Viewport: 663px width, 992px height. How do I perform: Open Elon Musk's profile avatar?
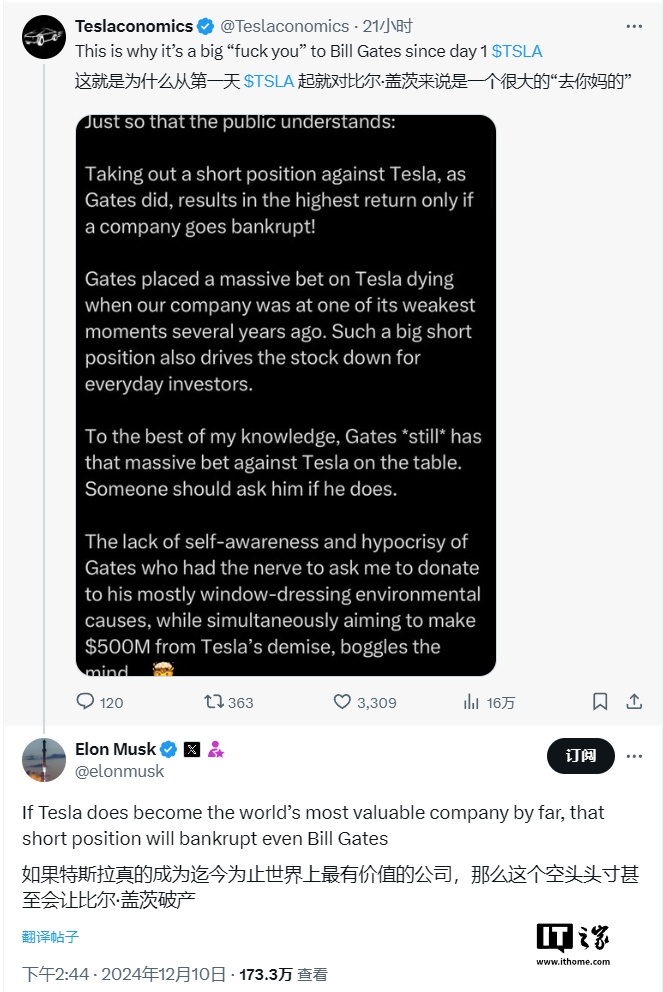(x=44, y=760)
